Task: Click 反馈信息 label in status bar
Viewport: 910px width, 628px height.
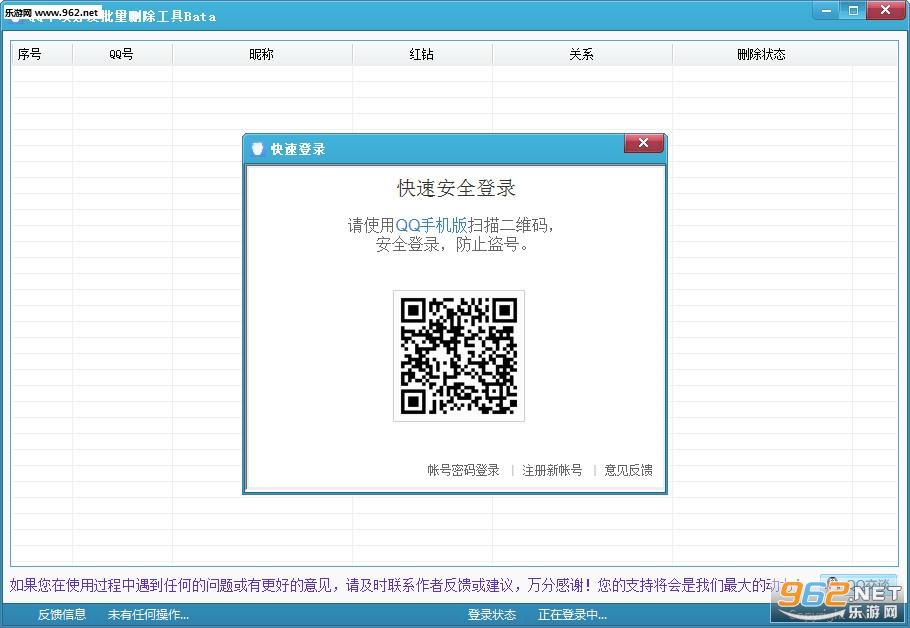Action: pos(62,615)
